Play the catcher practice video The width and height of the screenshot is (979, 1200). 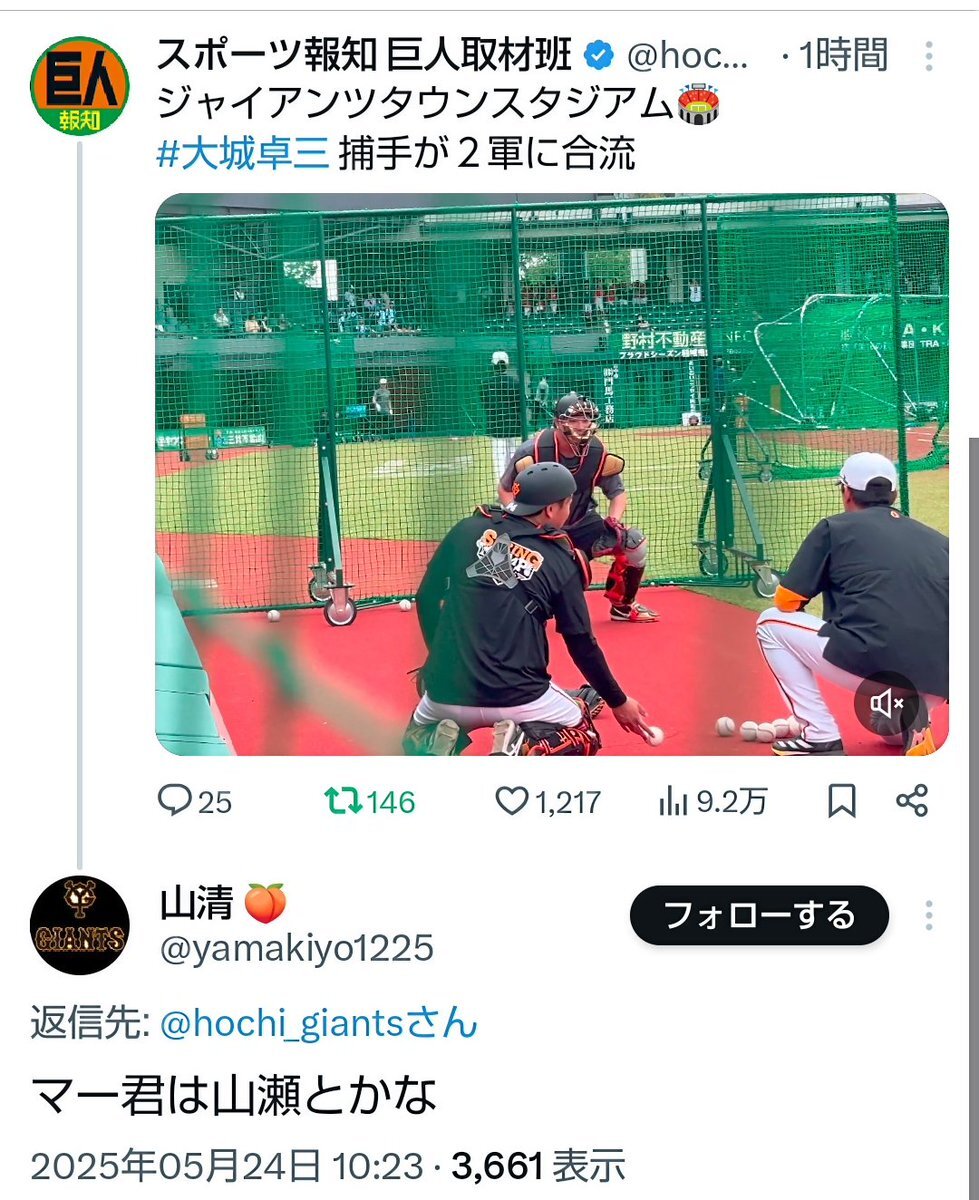click(x=551, y=474)
